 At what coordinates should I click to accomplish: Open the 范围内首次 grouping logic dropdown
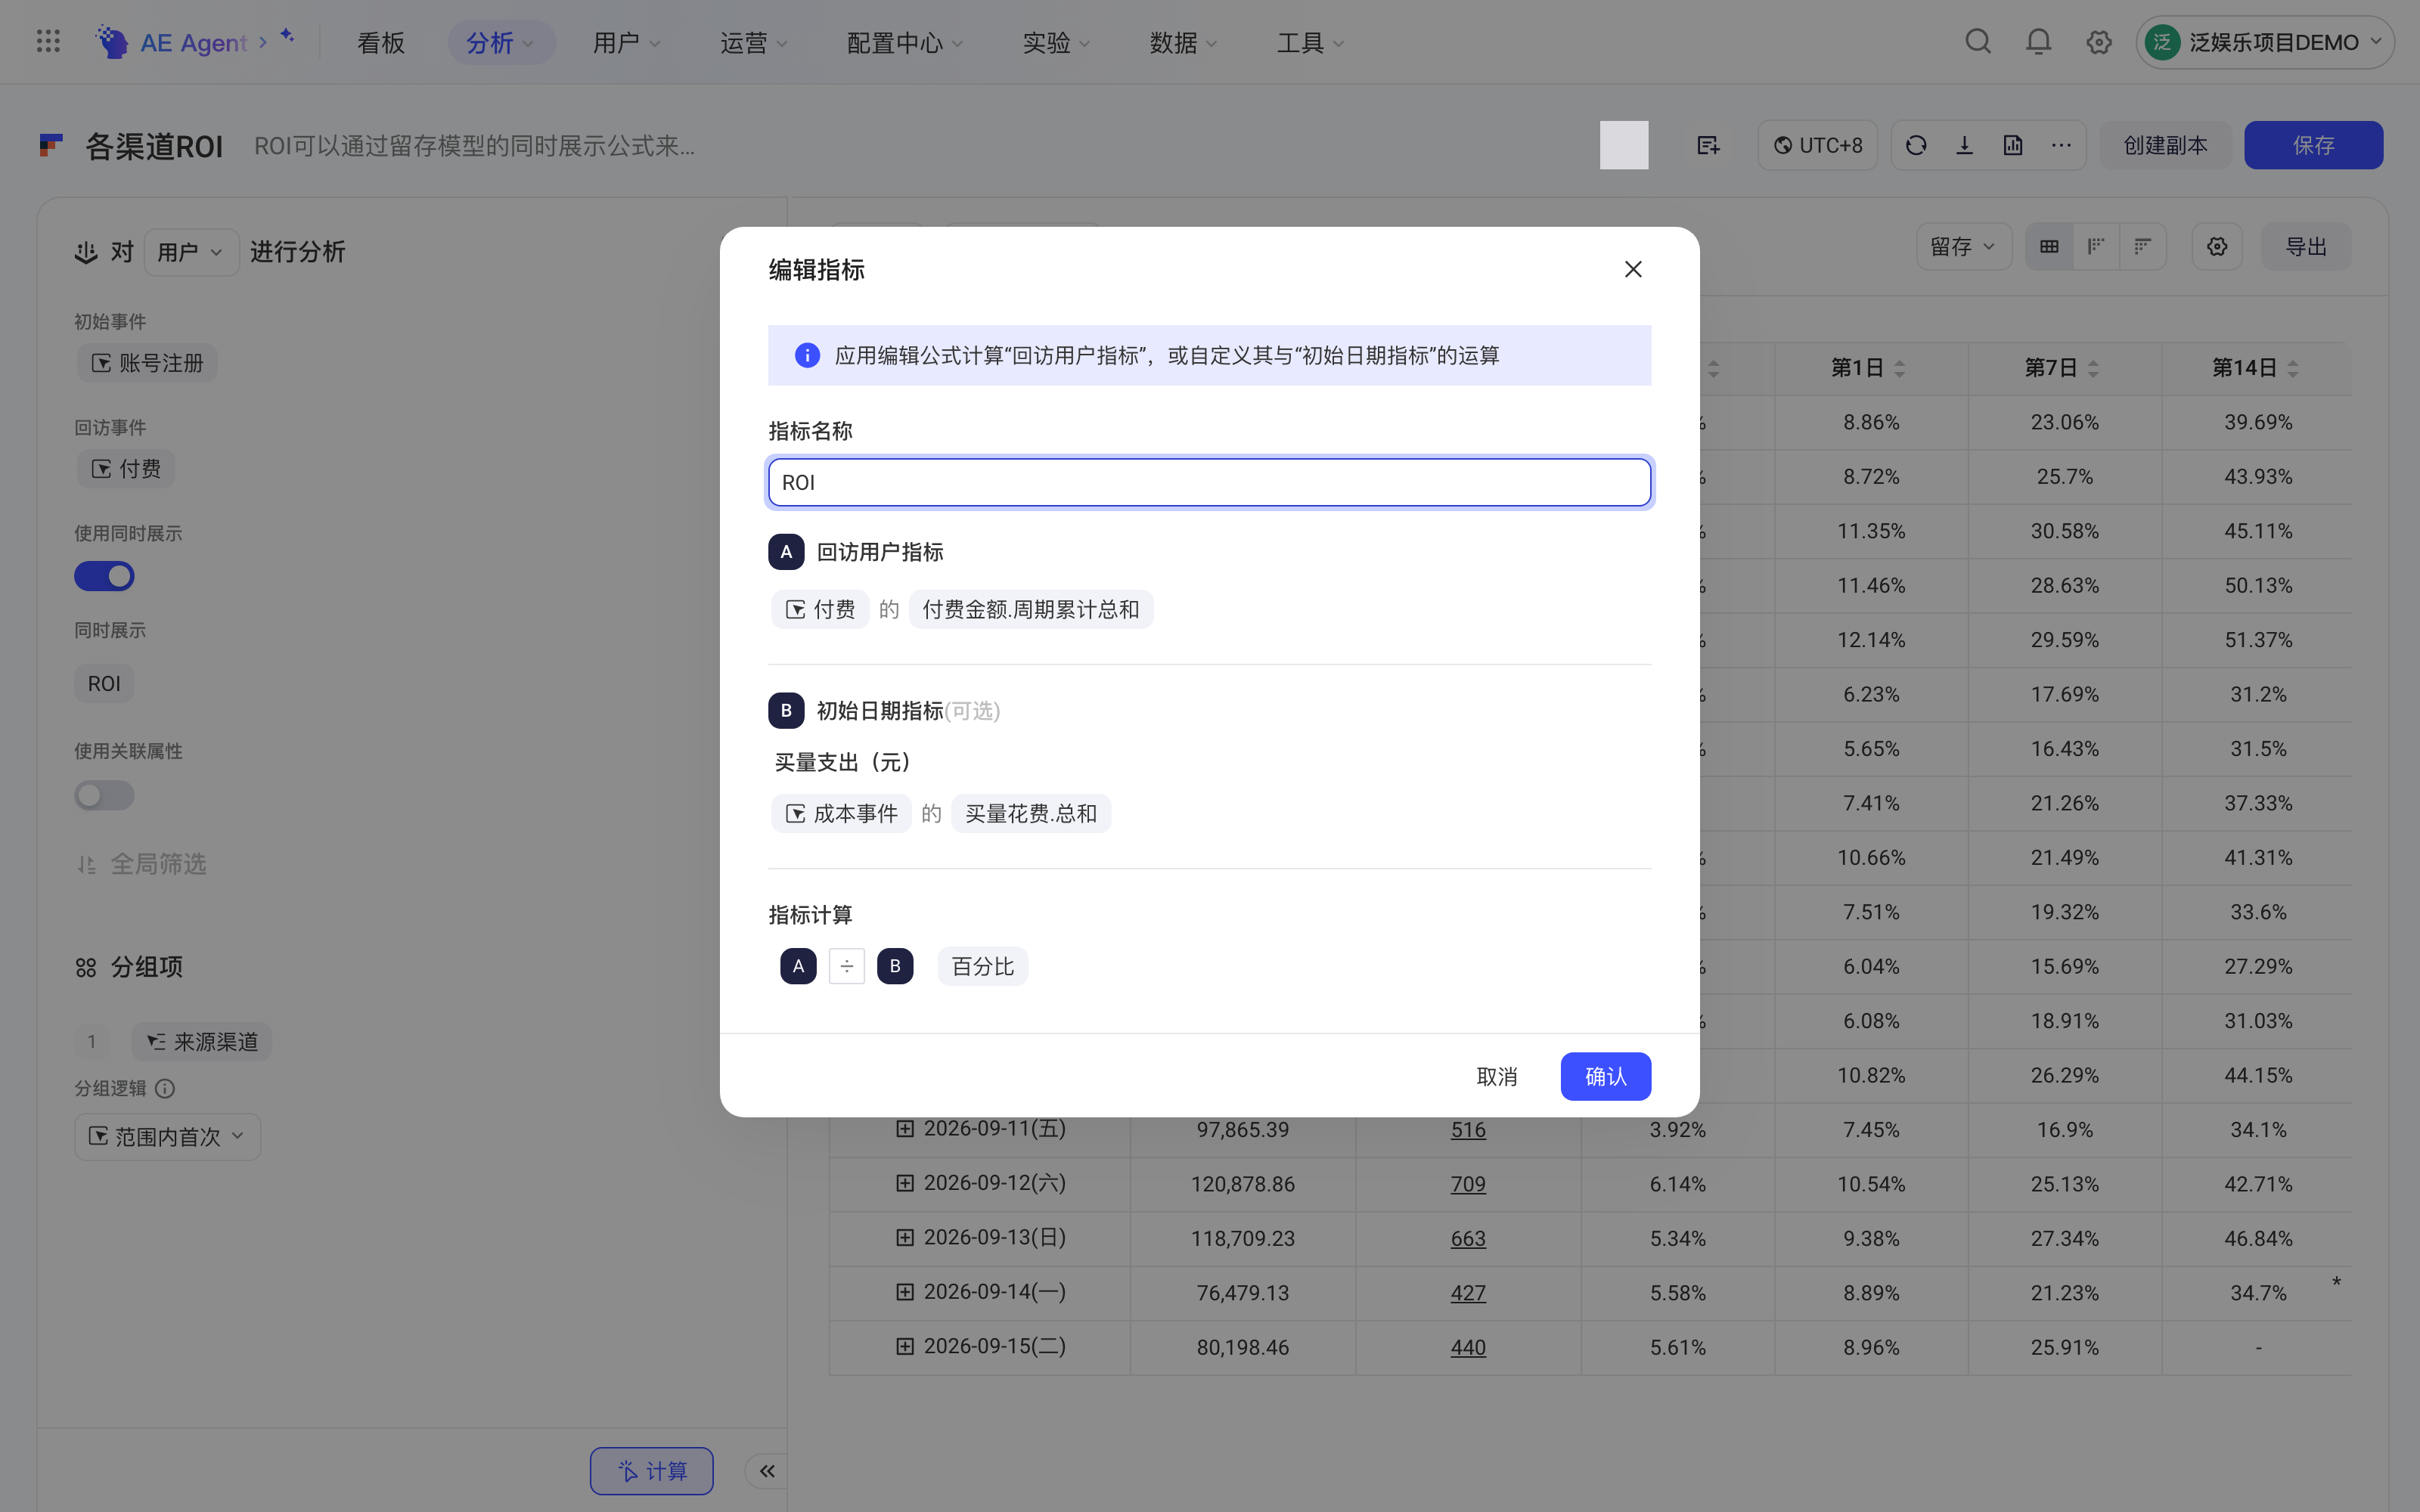point(167,1137)
